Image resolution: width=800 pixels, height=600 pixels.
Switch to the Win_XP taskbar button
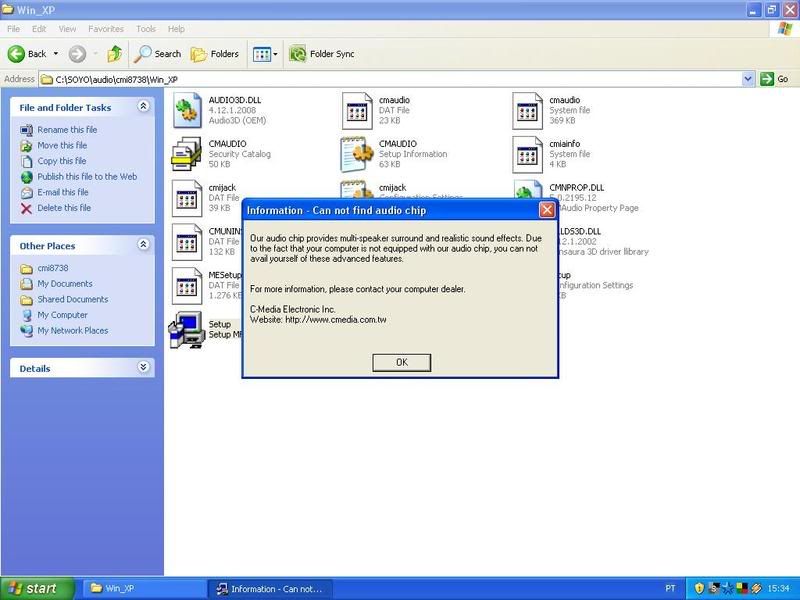144,589
